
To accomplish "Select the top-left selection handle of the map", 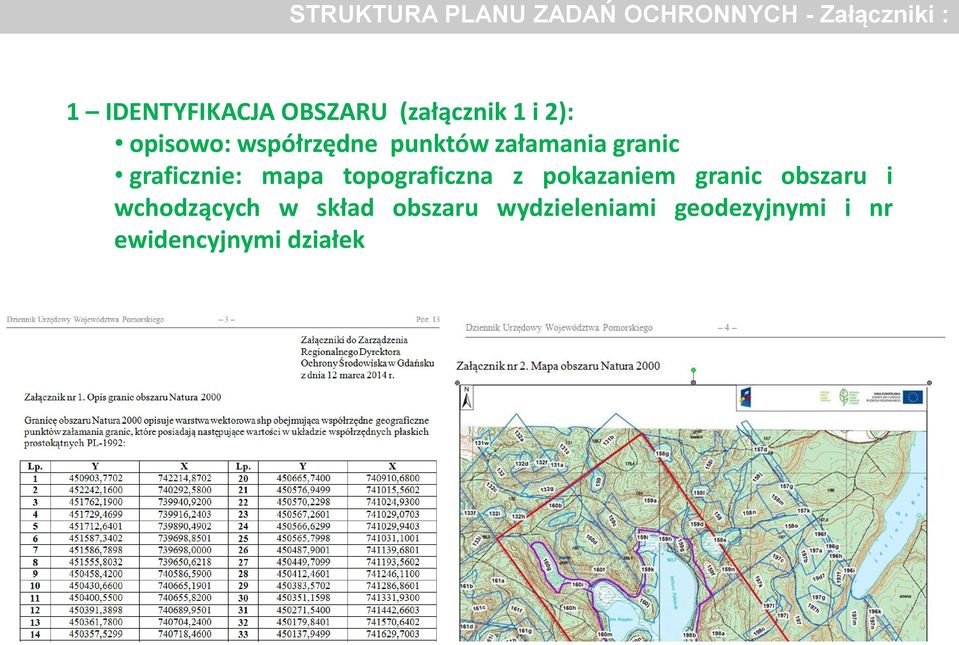I will click(x=457, y=383).
